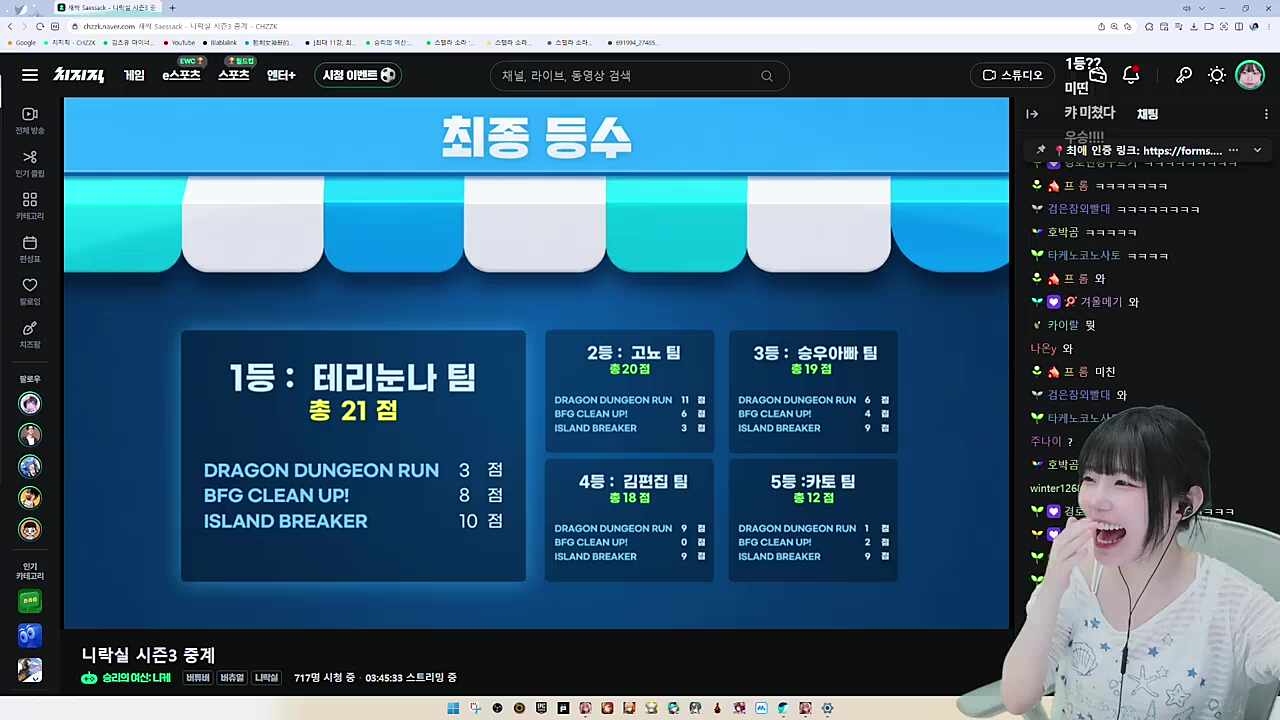This screenshot has height=720, width=1280.
Task: Toggle the light/dark theme sun icon
Action: point(1217,75)
